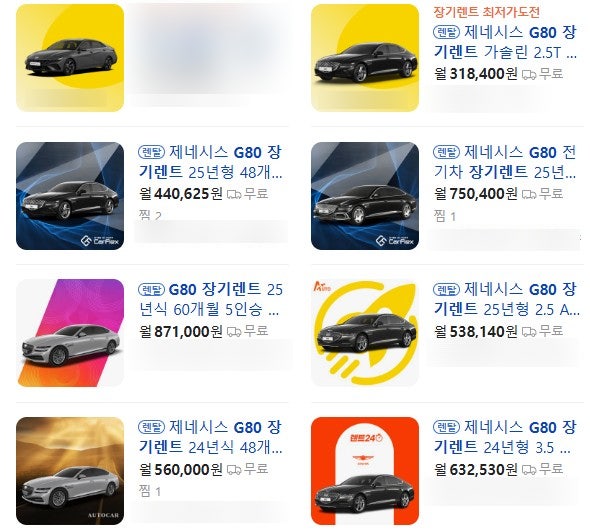
Task: Open the G80 전기차 장기렌트 25년 listing title
Action: pyautogui.click(x=505, y=162)
